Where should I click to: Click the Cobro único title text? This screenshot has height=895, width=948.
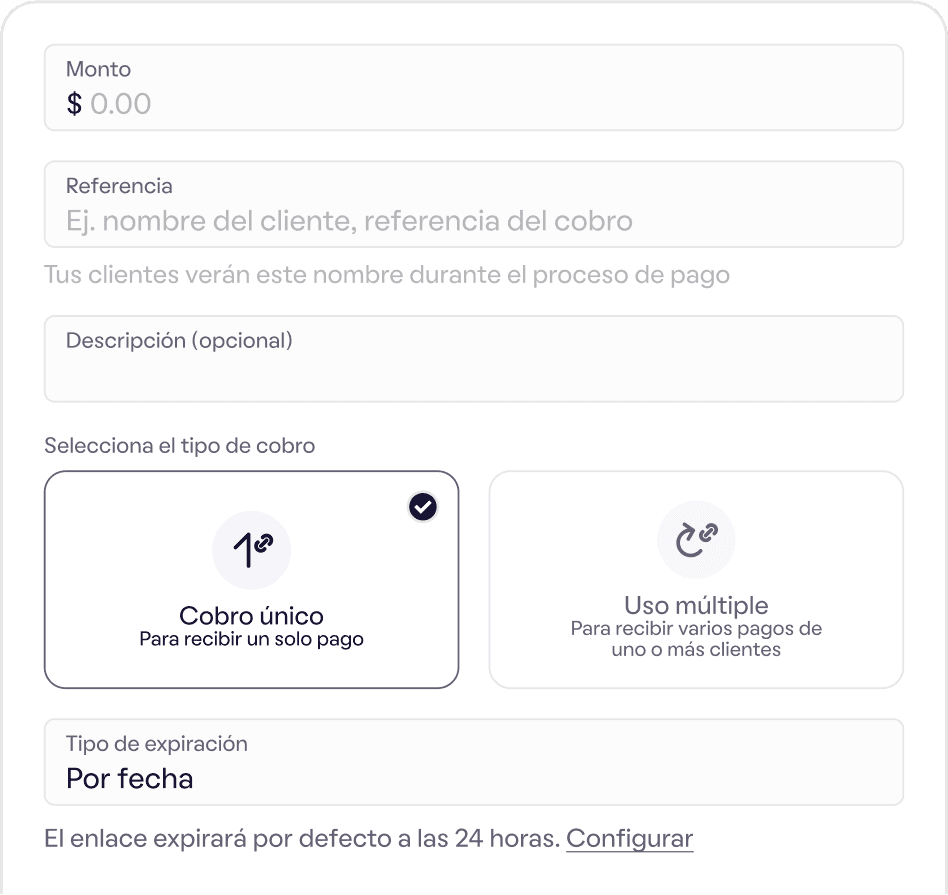click(252, 616)
